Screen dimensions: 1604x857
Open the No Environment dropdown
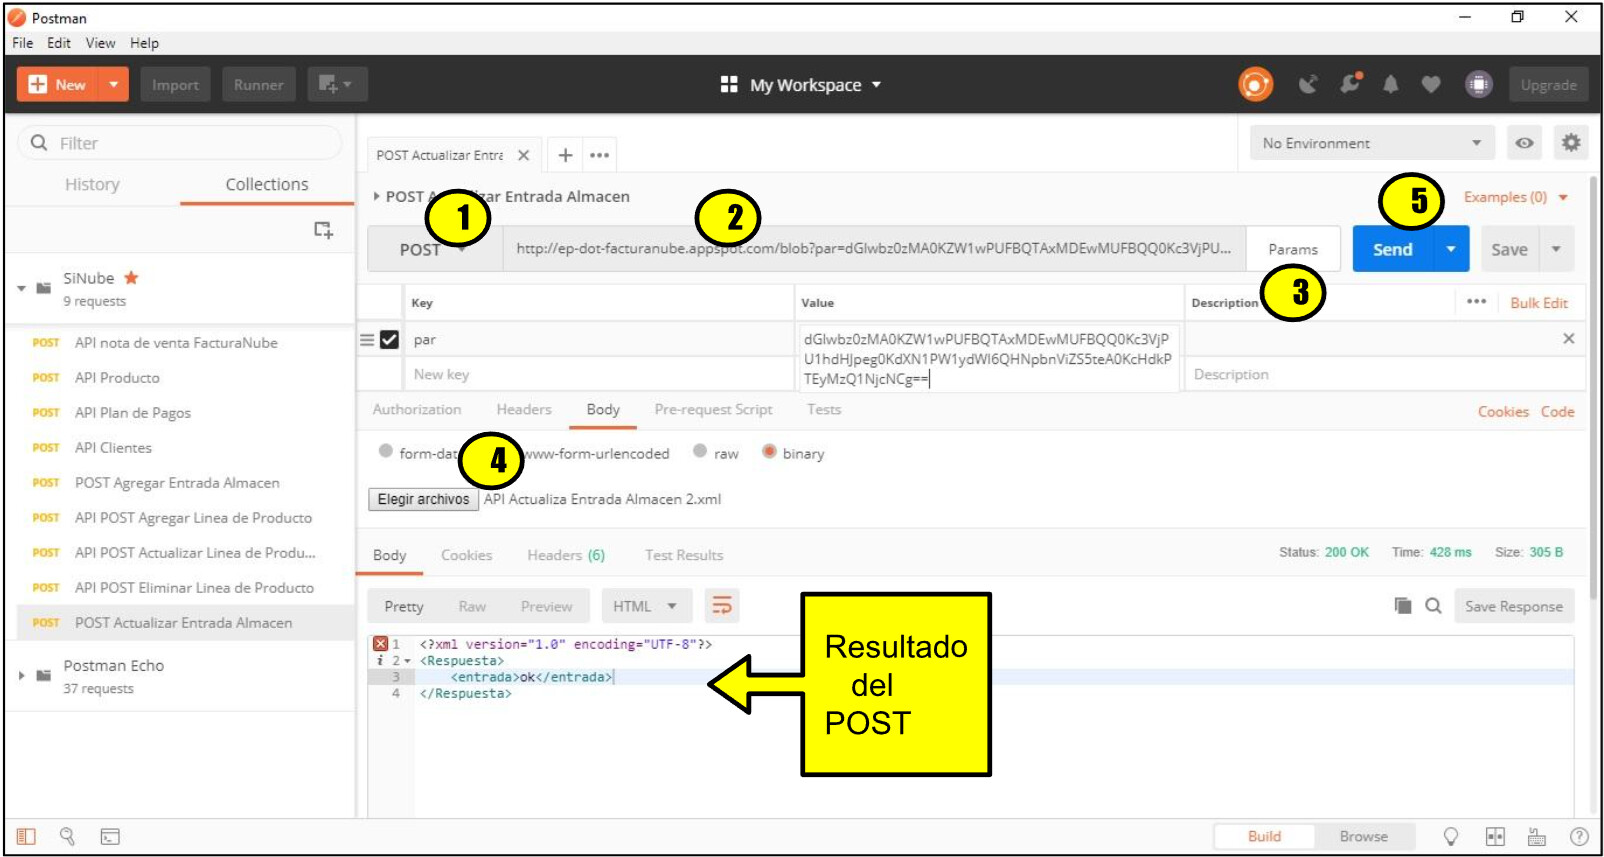[x=1372, y=143]
